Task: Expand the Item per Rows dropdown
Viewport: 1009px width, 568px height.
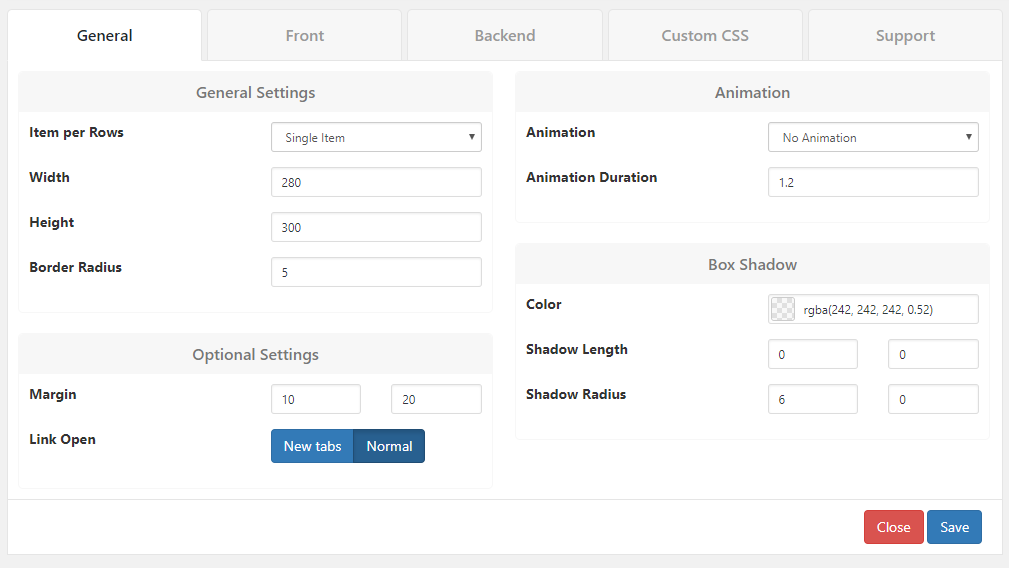Action: 376,137
